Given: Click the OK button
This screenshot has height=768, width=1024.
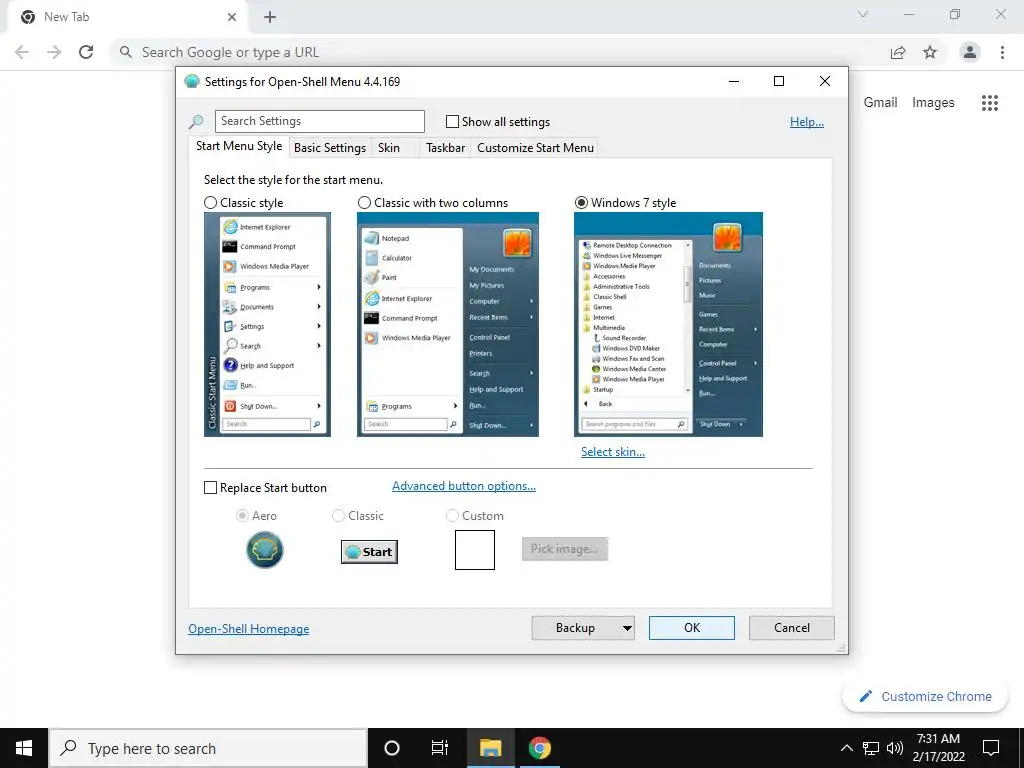Looking at the screenshot, I should [692, 628].
